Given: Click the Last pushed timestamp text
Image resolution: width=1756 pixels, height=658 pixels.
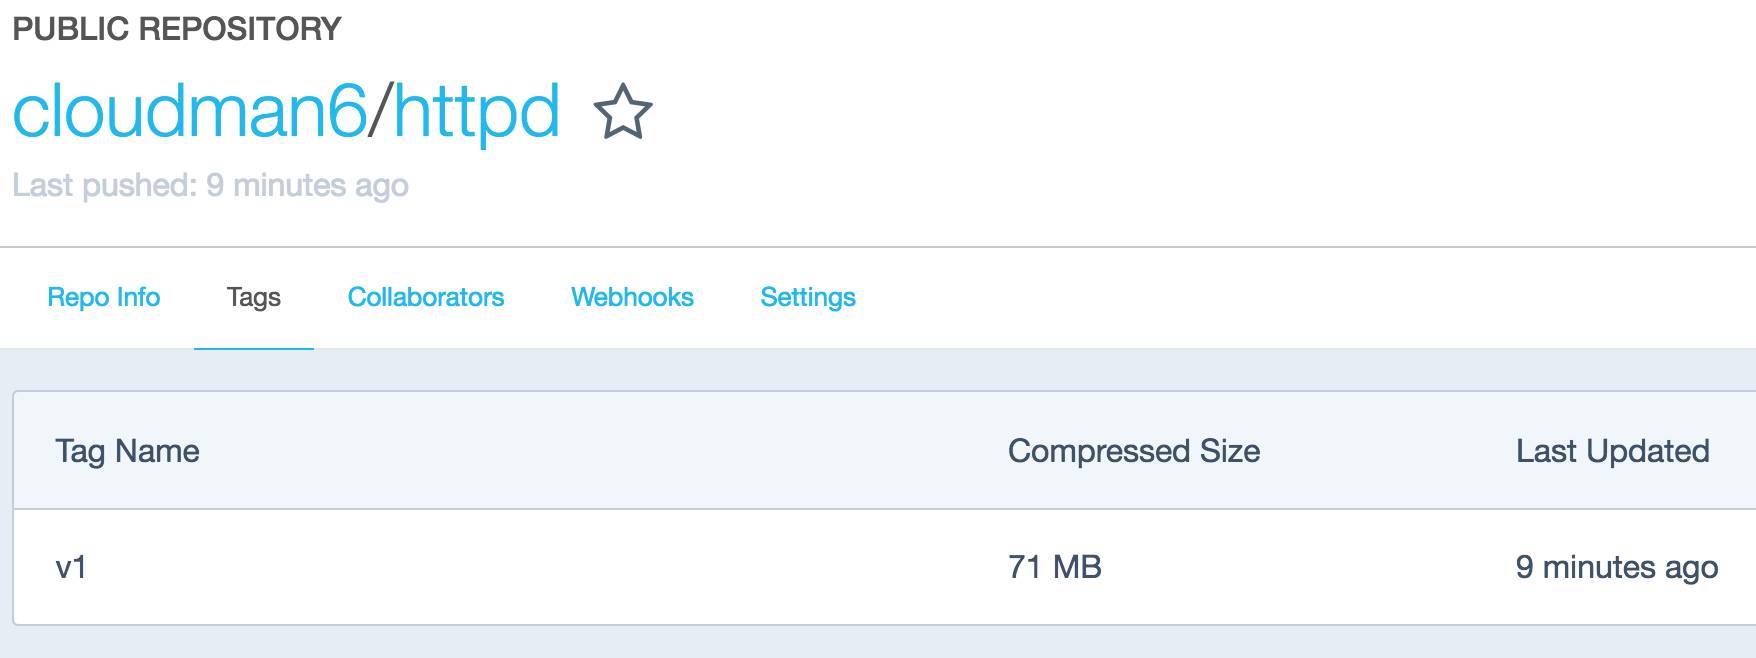Looking at the screenshot, I should (x=210, y=185).
